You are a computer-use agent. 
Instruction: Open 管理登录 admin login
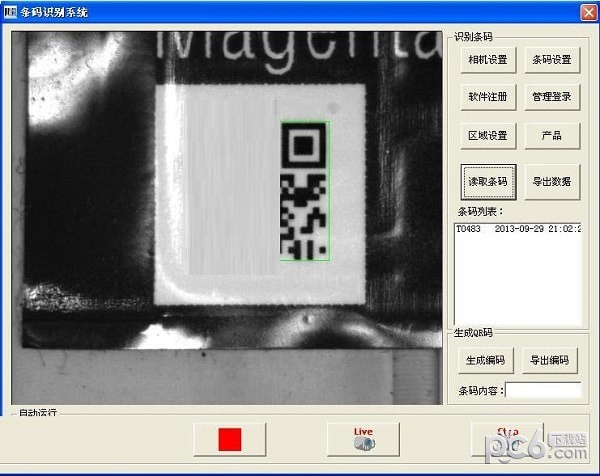click(551, 98)
